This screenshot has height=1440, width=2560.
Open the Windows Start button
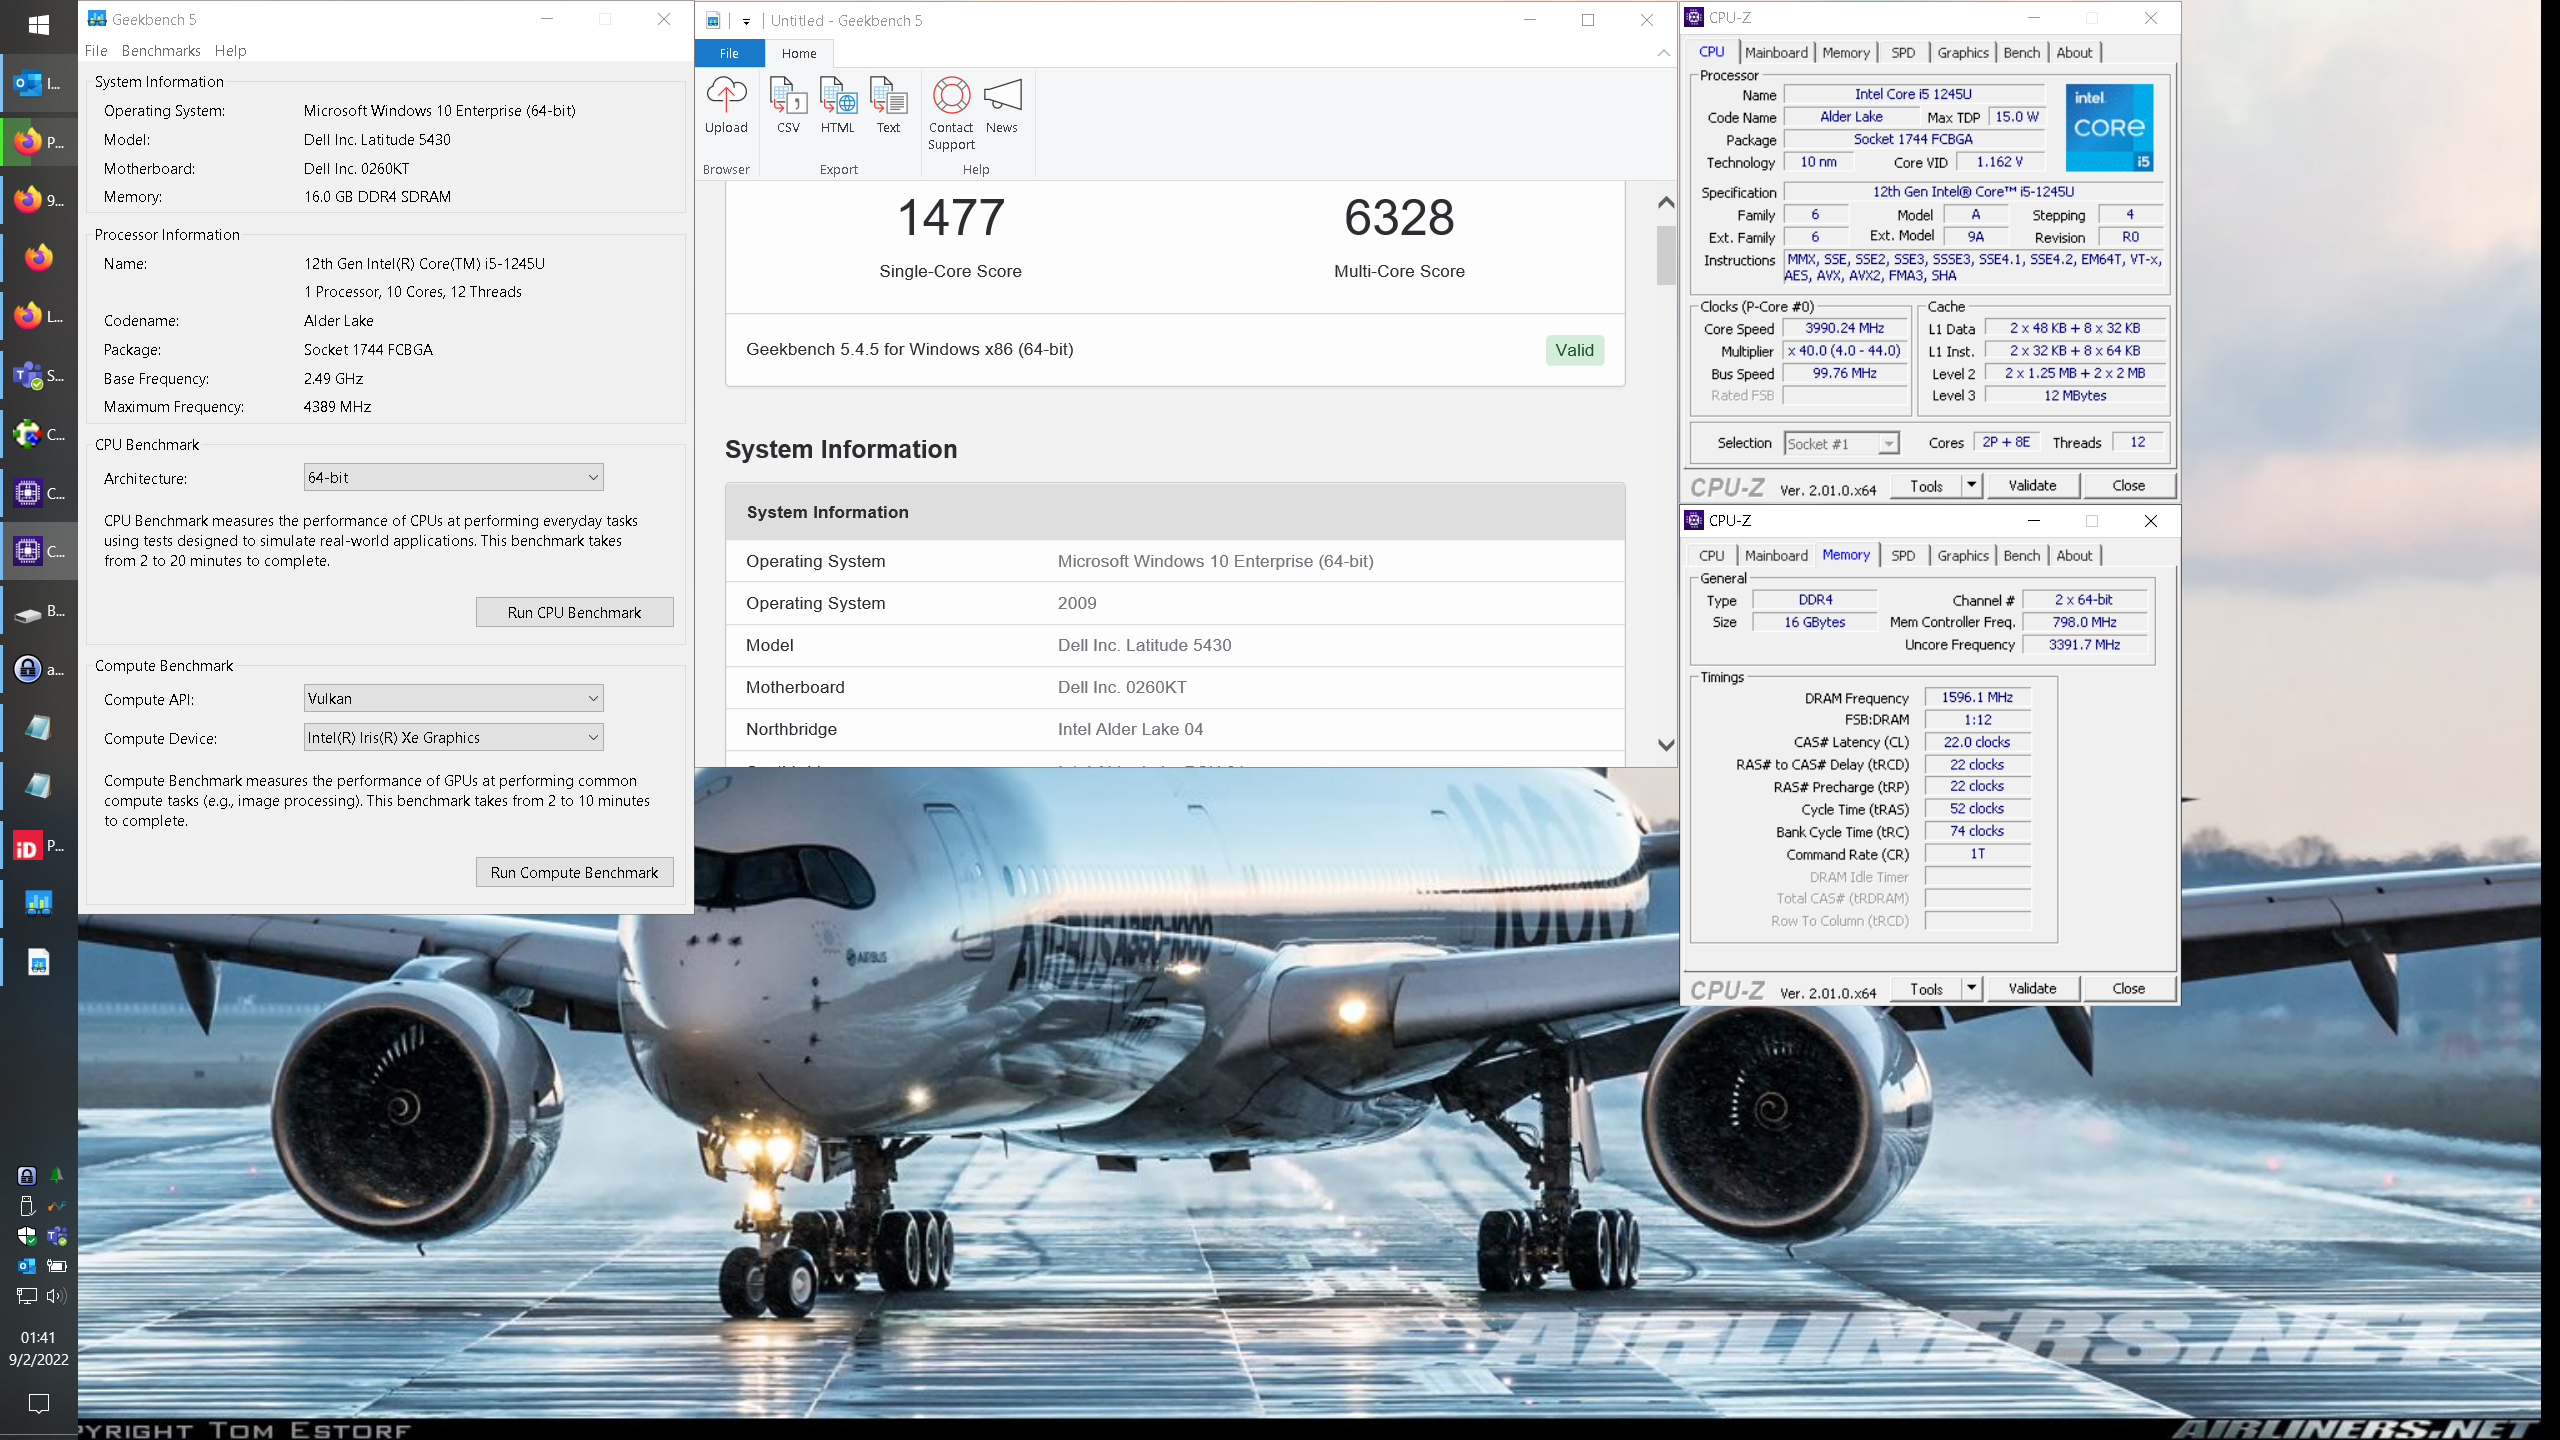tap(39, 25)
